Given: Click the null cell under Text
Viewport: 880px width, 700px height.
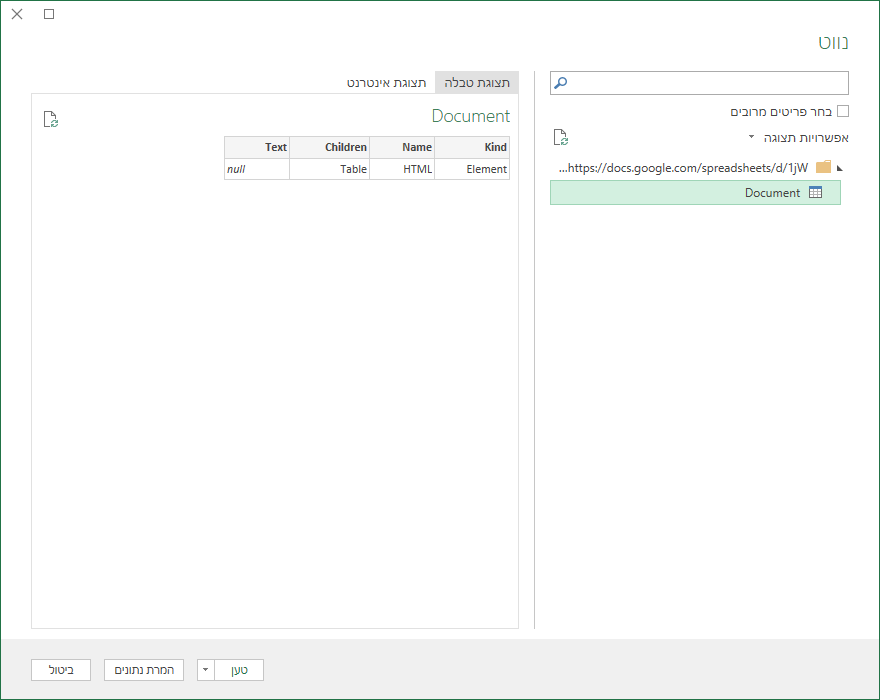Looking at the screenshot, I should tap(257, 169).
